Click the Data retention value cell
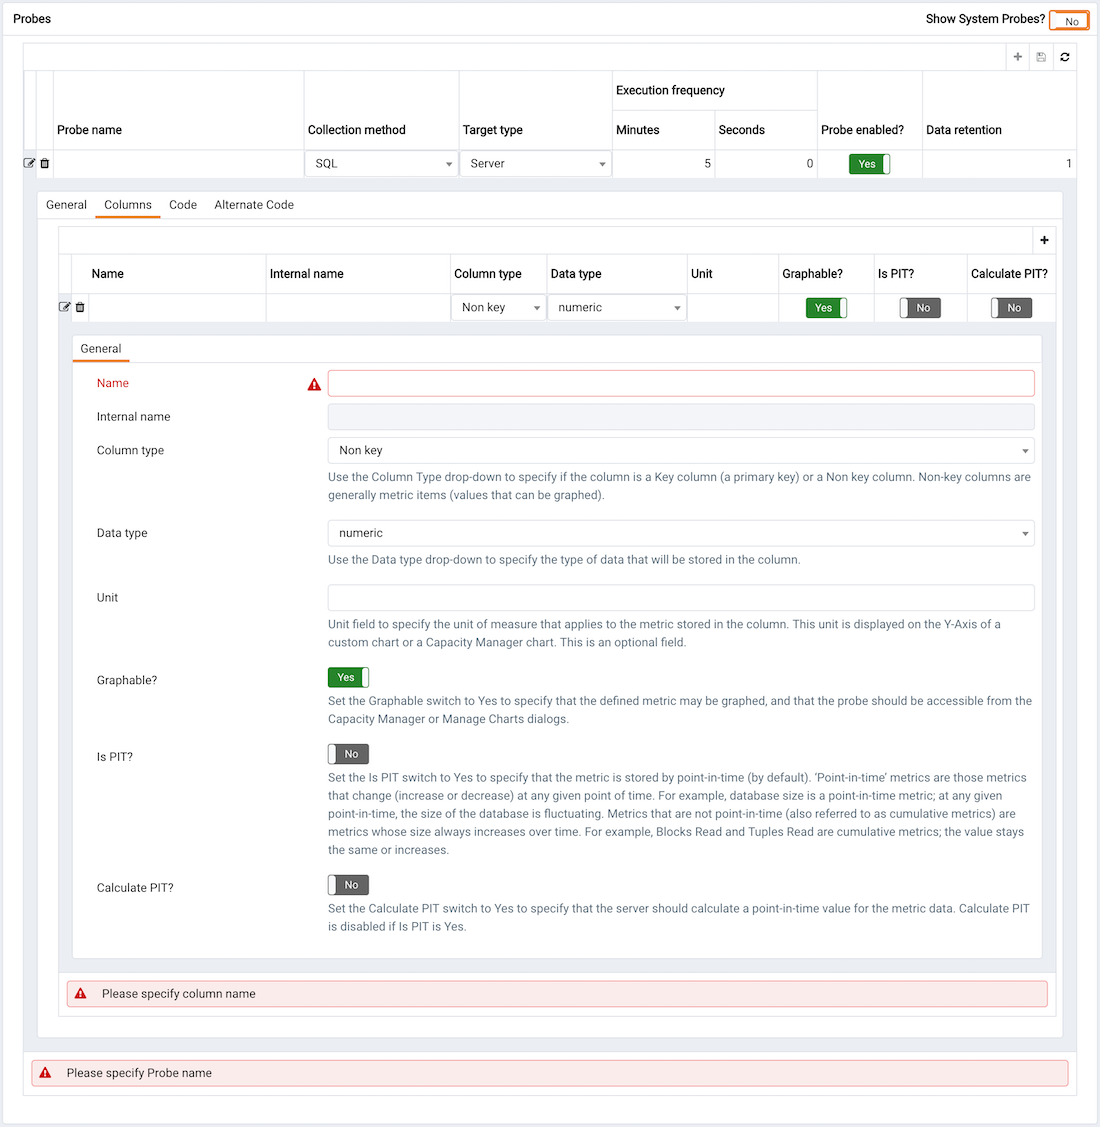1100x1127 pixels. coord(999,164)
